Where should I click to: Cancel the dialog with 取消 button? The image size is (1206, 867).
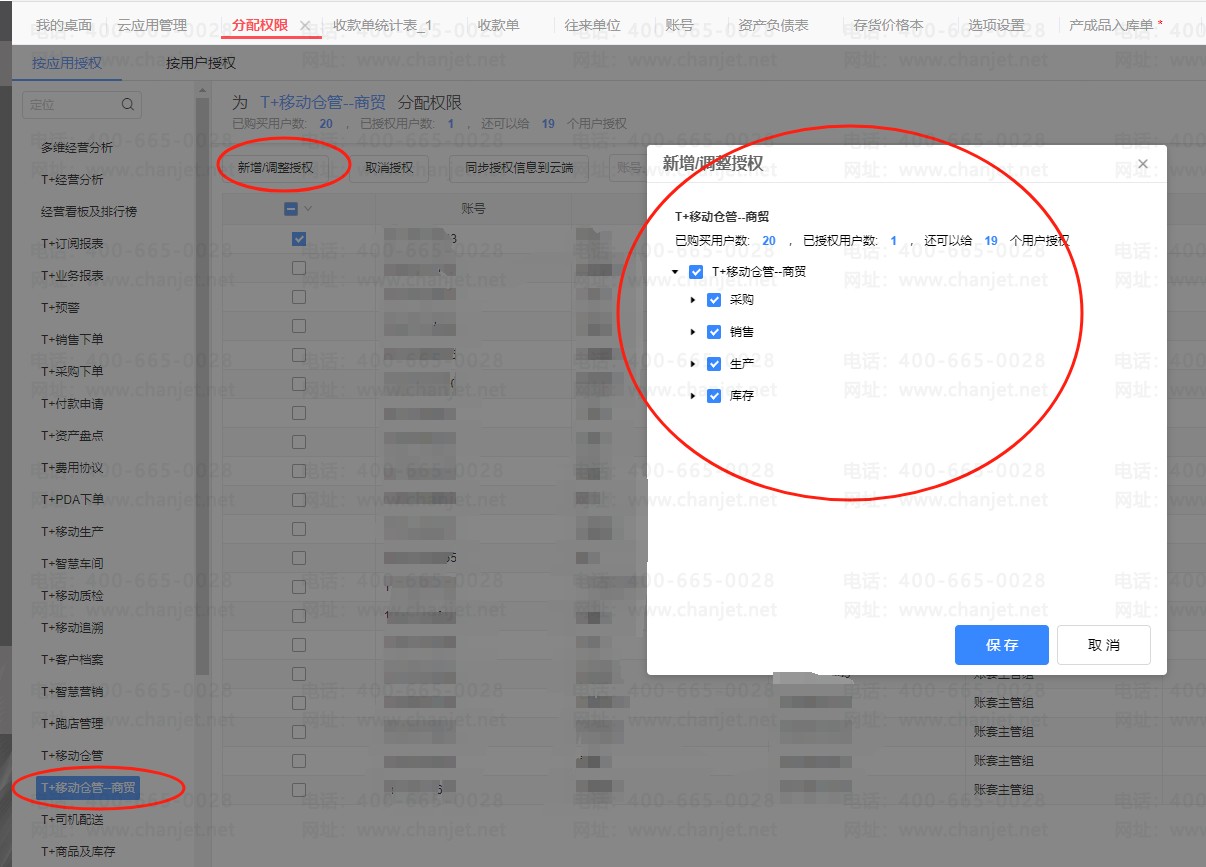(x=1104, y=645)
